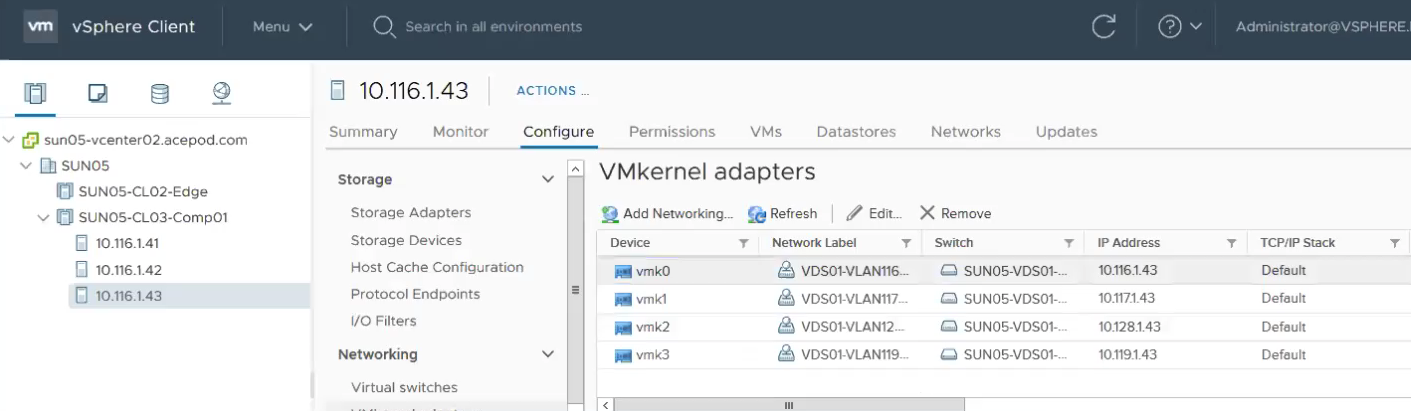Filter the Device column
The image size is (1411, 411).
click(x=743, y=243)
